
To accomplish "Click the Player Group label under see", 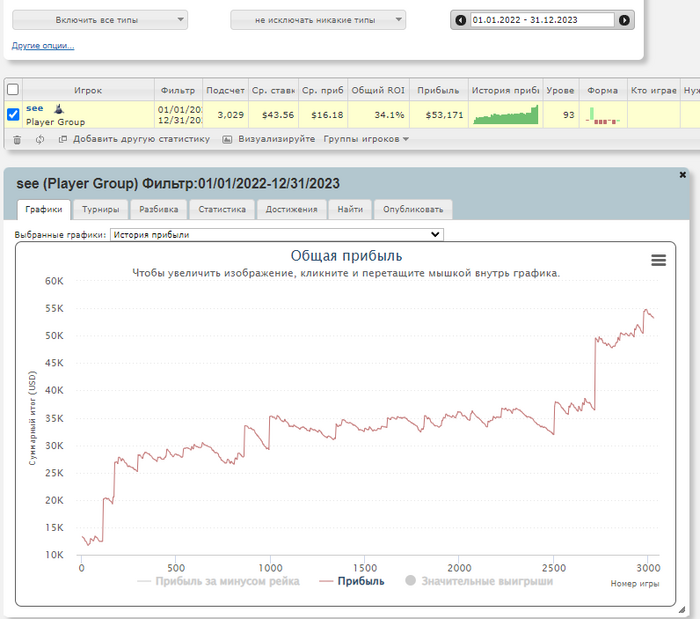I will coord(55,122).
